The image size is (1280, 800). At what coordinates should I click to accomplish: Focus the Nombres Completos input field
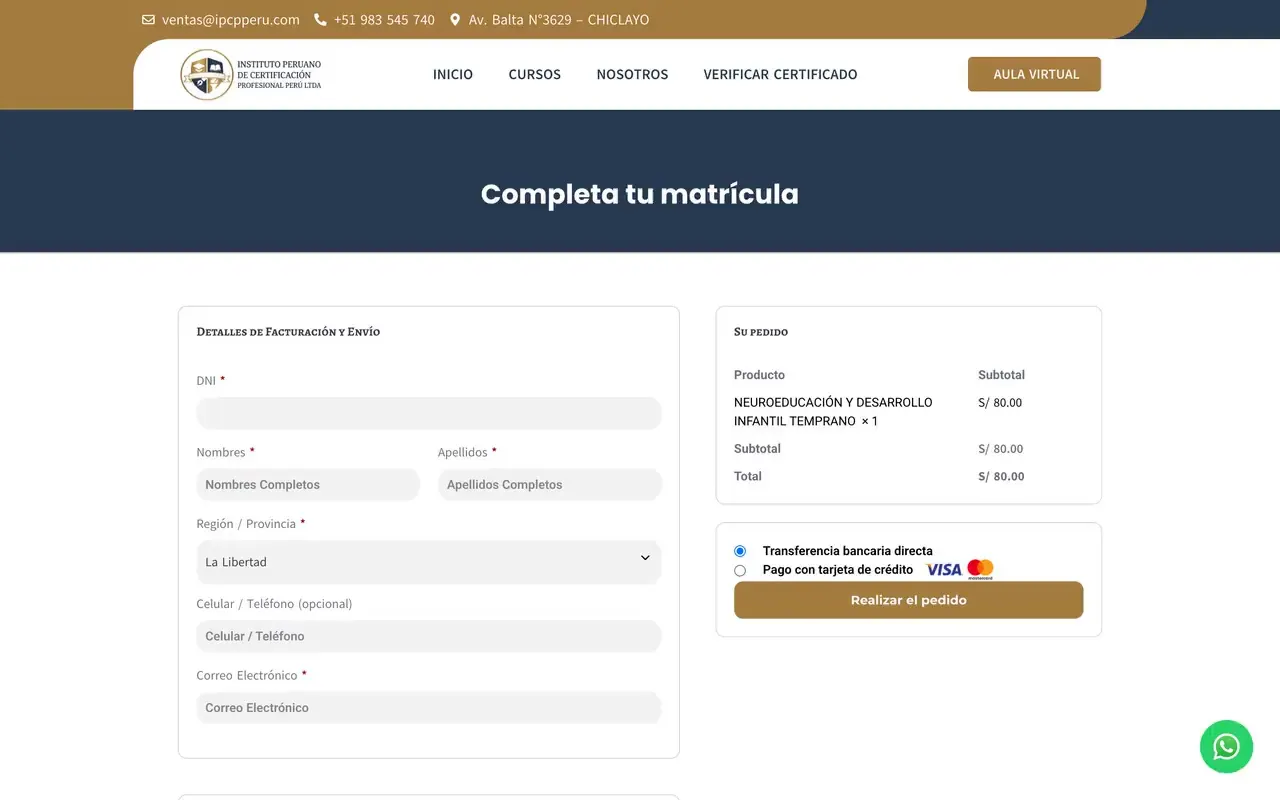point(308,485)
